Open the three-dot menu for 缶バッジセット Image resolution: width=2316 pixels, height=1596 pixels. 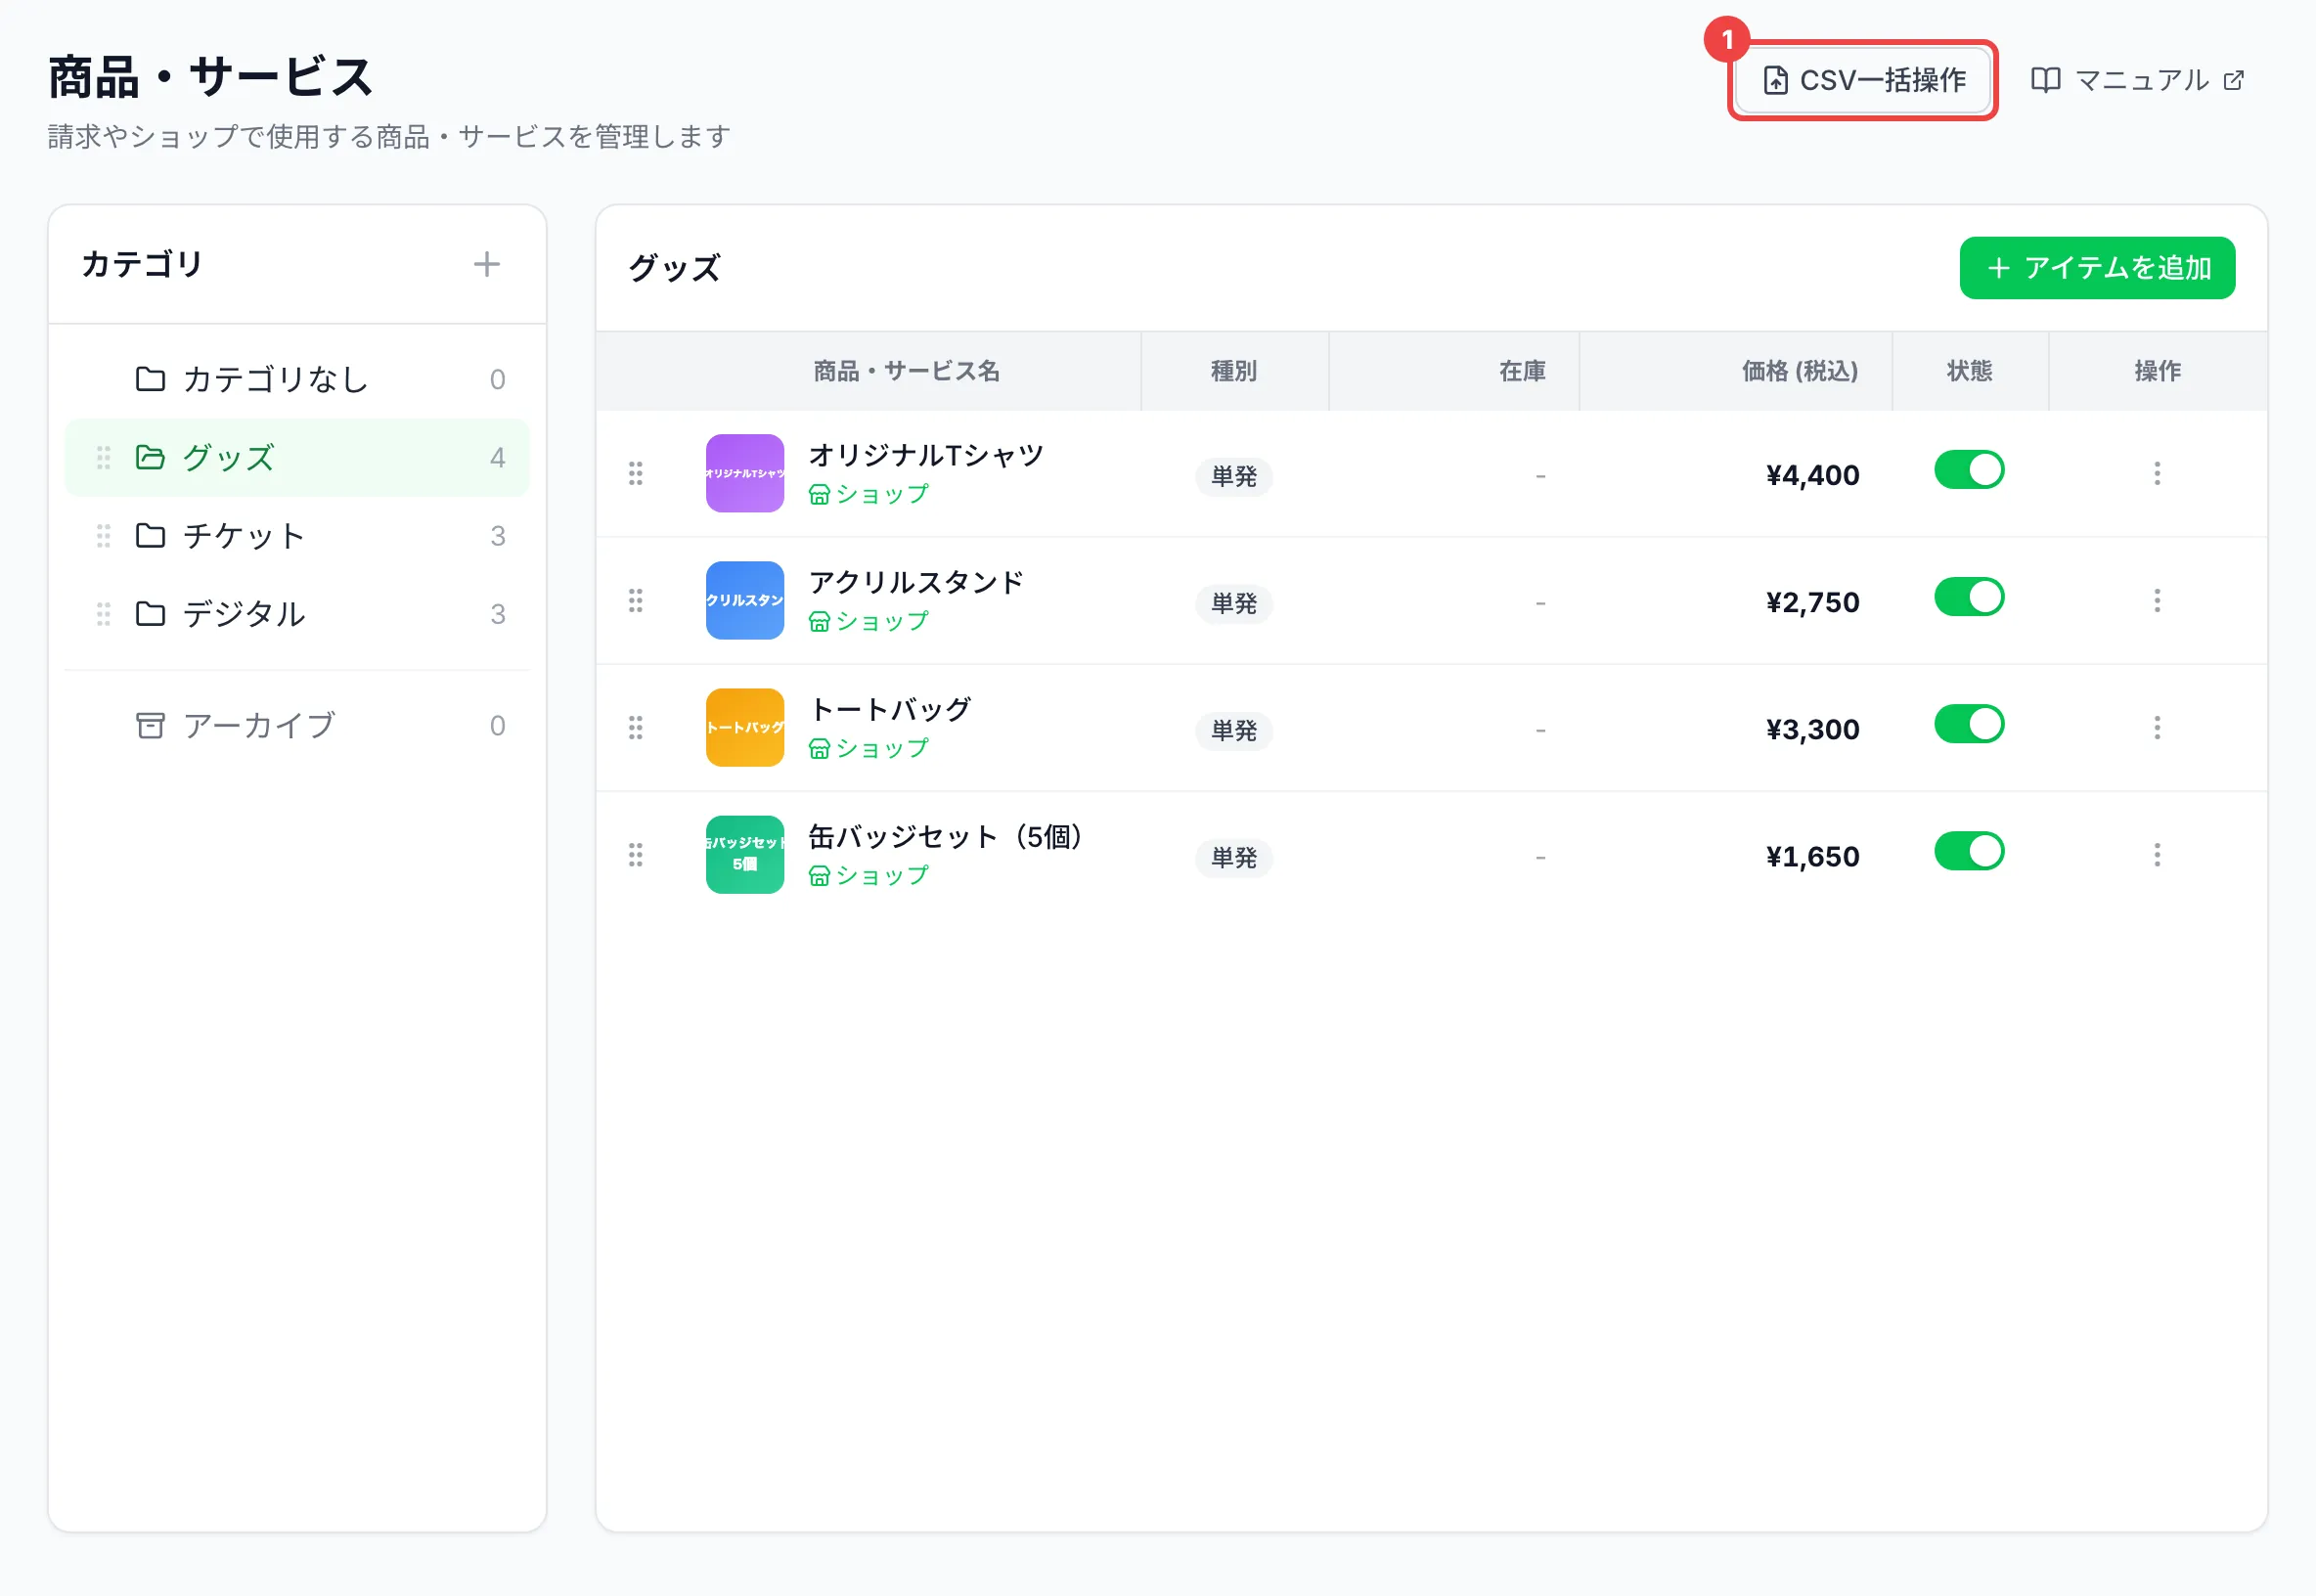tap(2157, 854)
